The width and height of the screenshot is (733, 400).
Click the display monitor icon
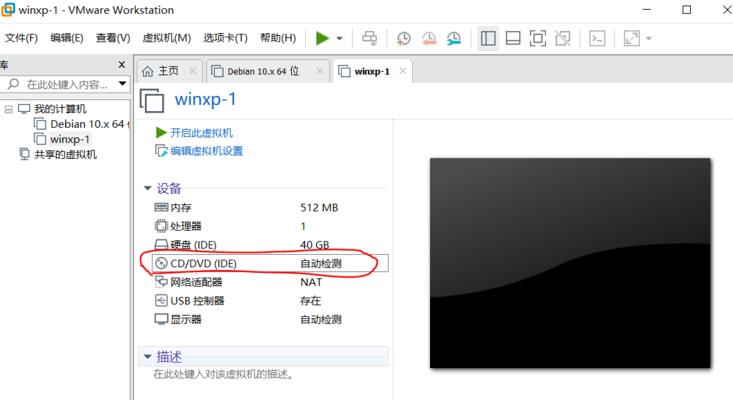click(161, 319)
